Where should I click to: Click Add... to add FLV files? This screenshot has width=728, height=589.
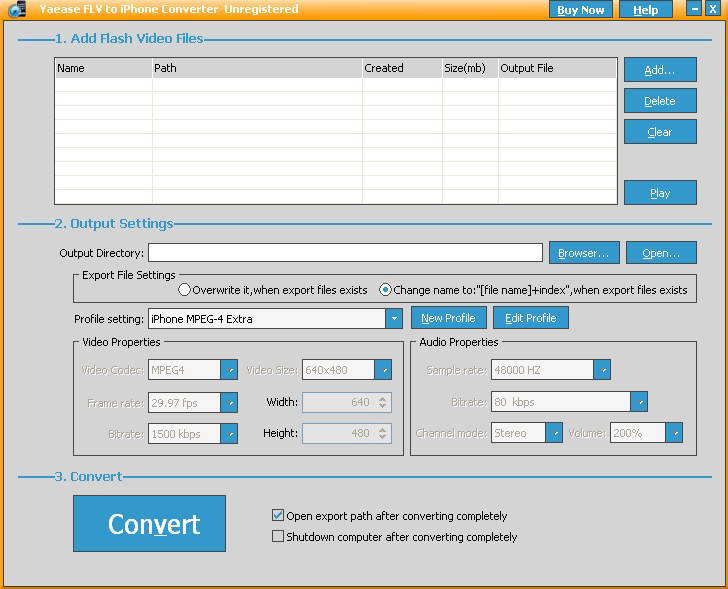click(x=660, y=70)
